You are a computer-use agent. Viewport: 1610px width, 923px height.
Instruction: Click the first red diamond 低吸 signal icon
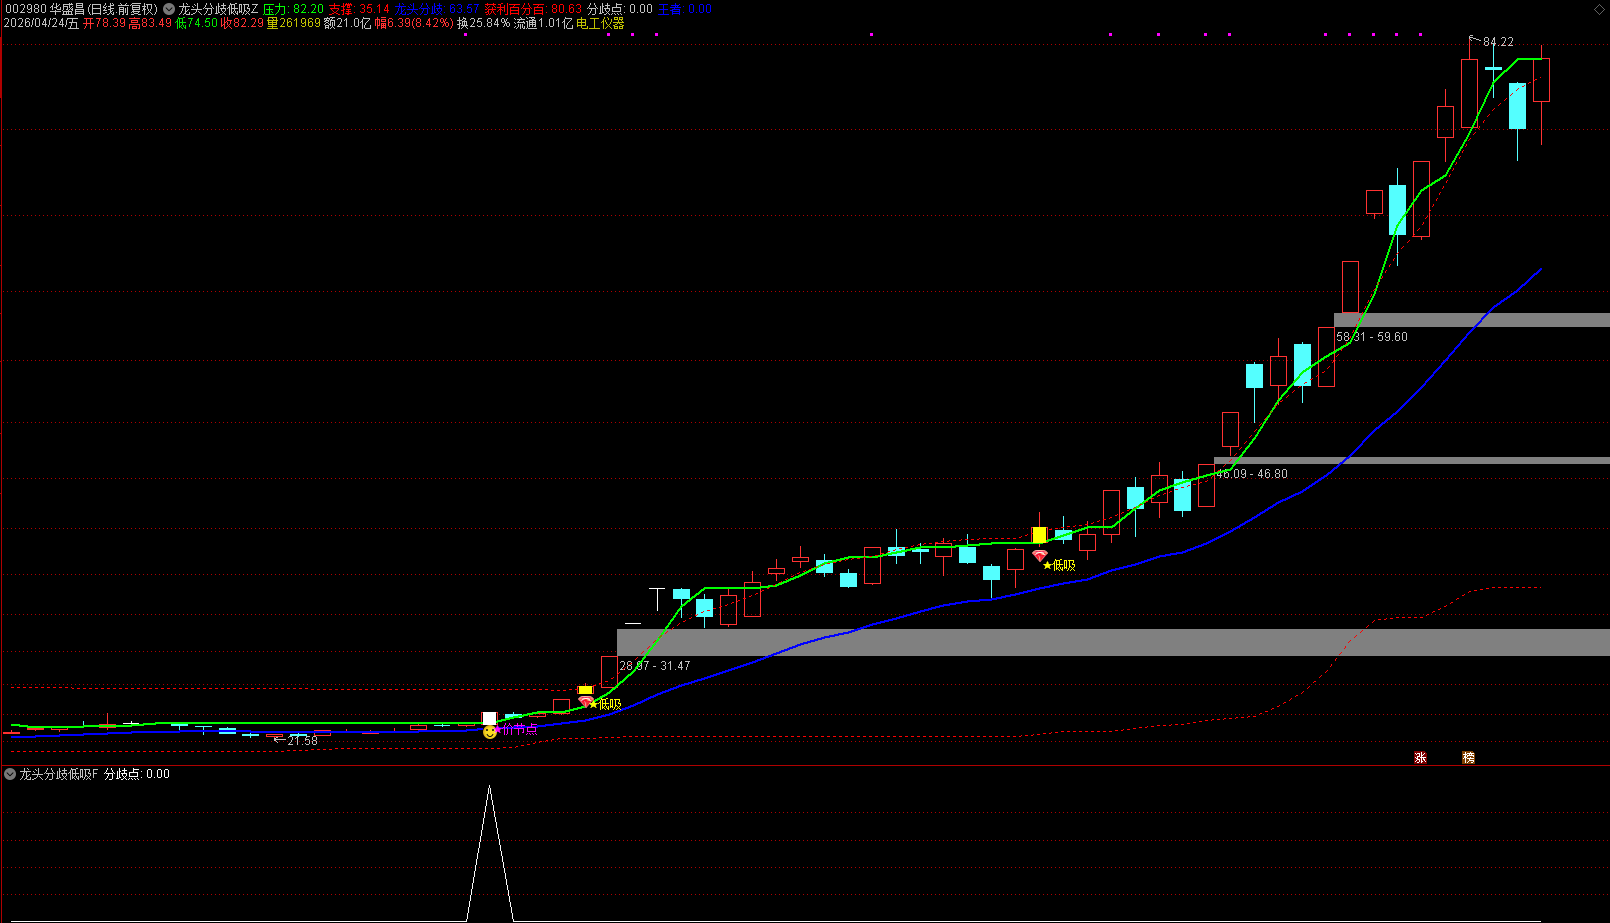(x=586, y=702)
